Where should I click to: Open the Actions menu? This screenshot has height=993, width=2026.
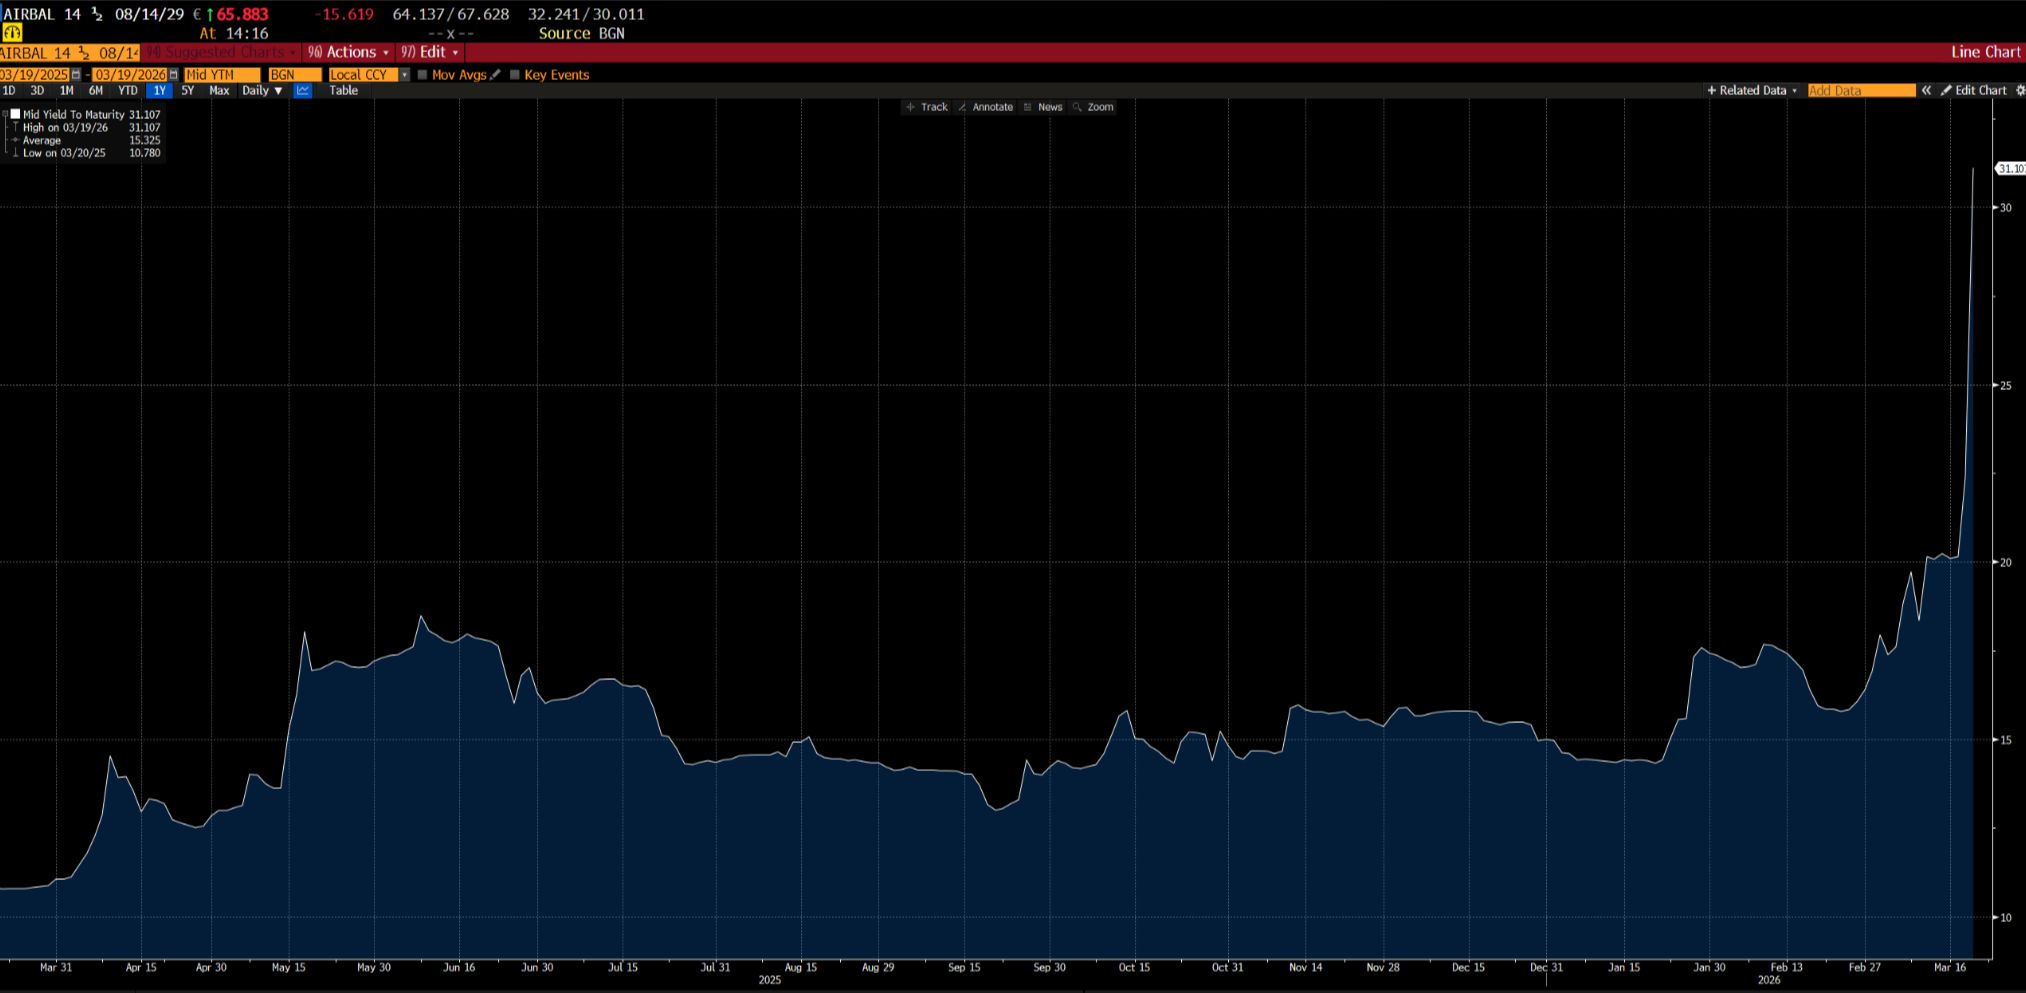click(x=349, y=52)
